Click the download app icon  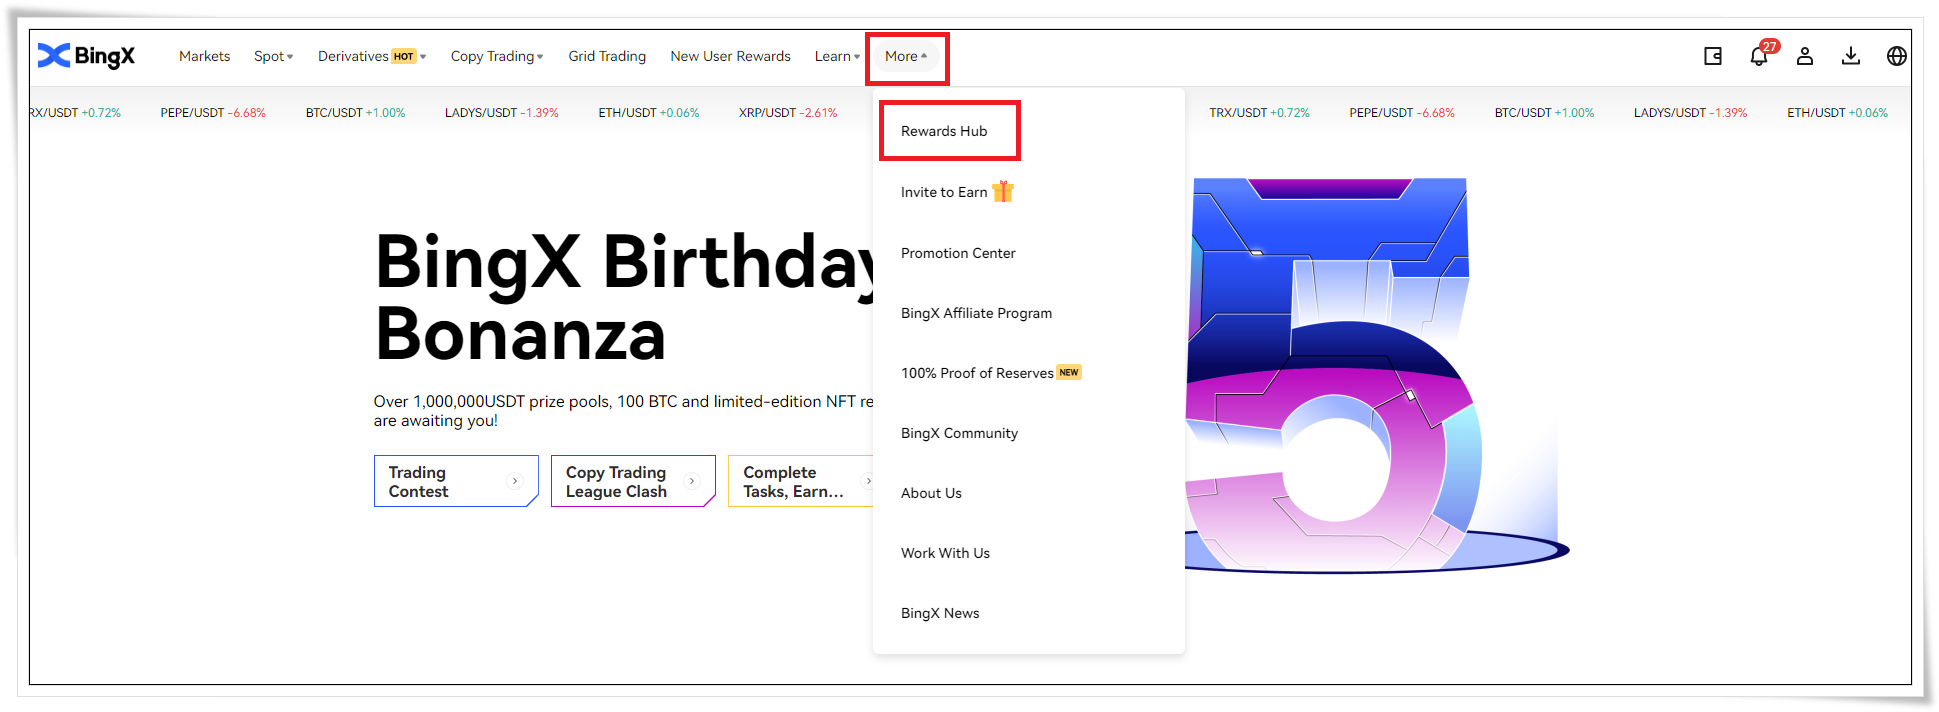coord(1851,56)
